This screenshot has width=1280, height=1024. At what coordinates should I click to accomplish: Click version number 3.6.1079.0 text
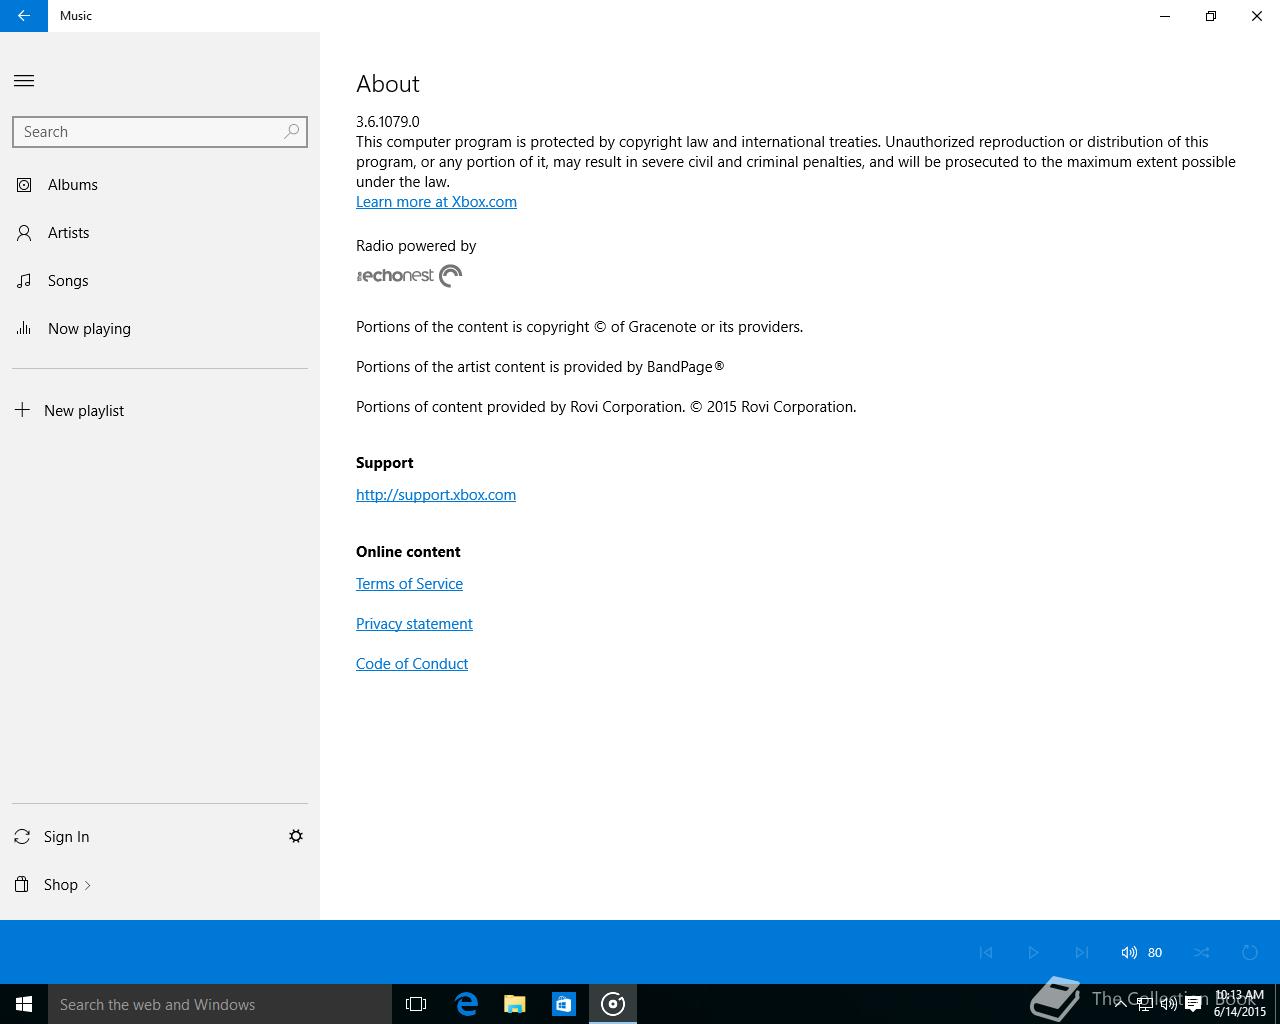tap(388, 122)
